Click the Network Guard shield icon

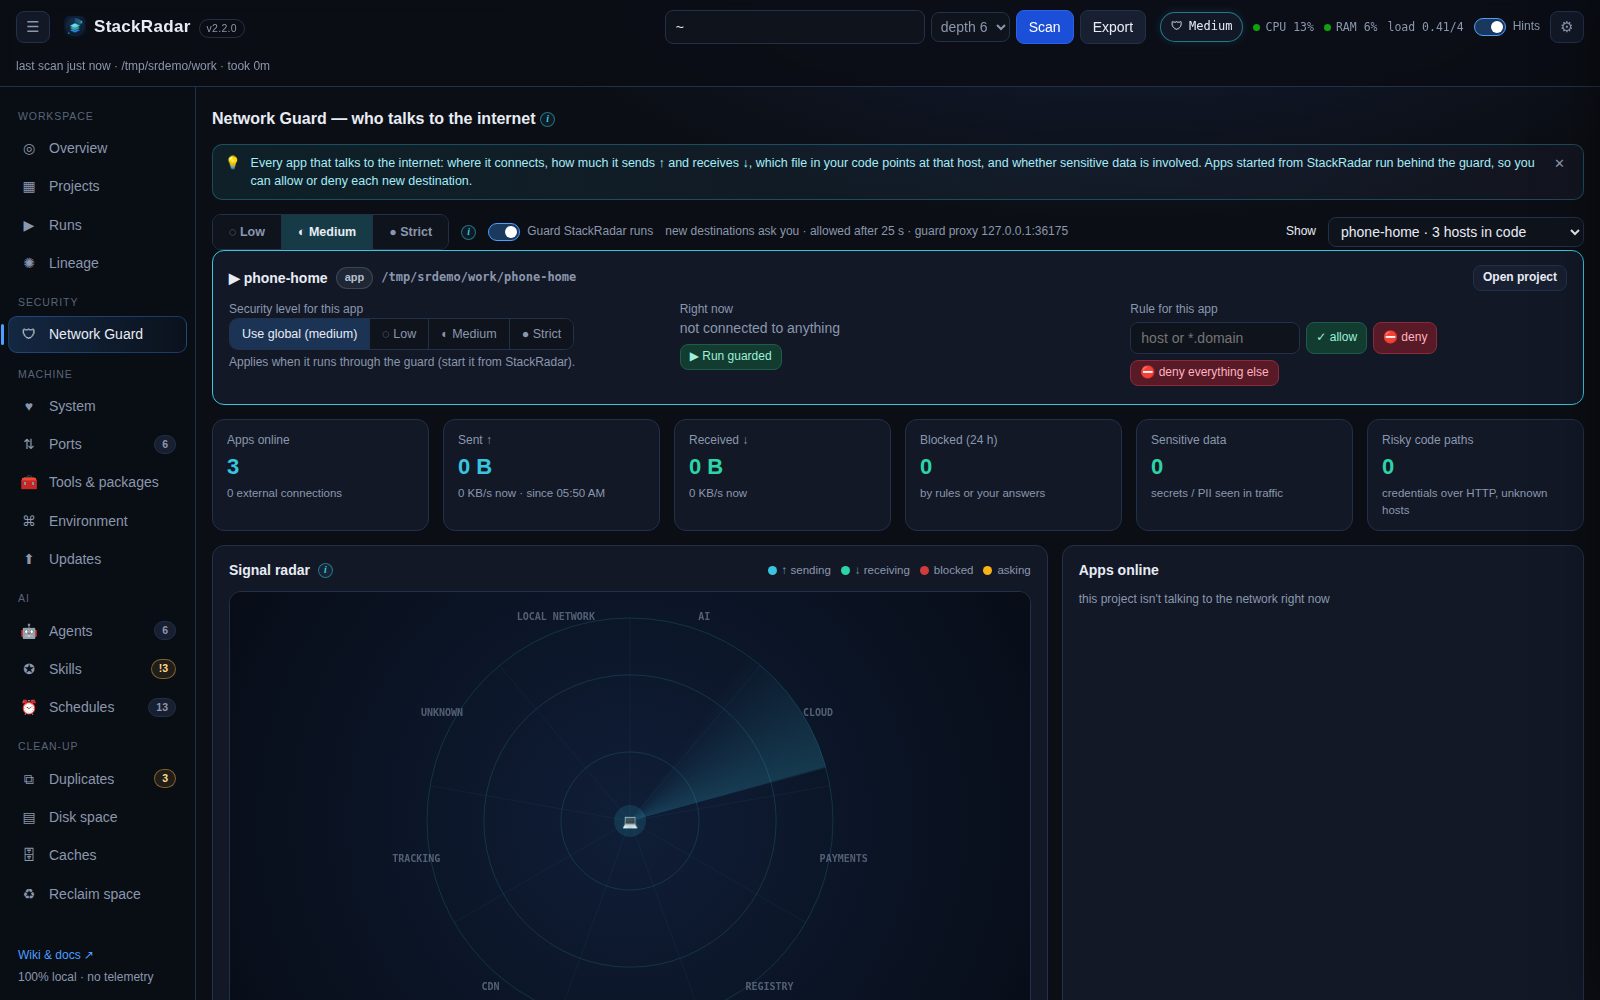(29, 334)
